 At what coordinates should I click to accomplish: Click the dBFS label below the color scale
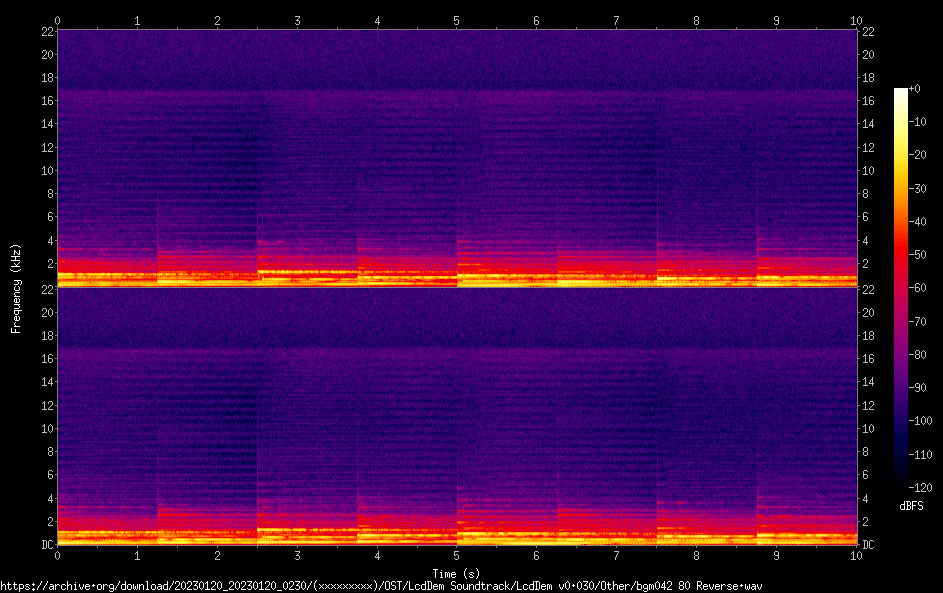click(911, 506)
